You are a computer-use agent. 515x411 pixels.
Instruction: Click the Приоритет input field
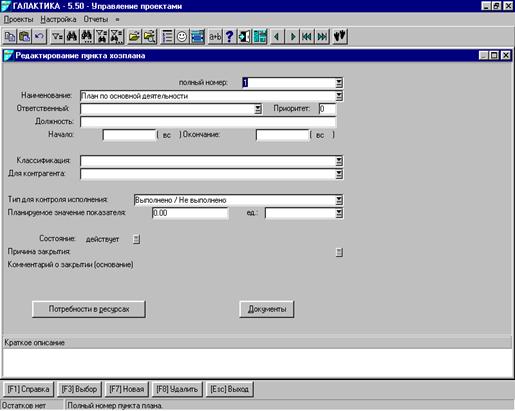327,109
